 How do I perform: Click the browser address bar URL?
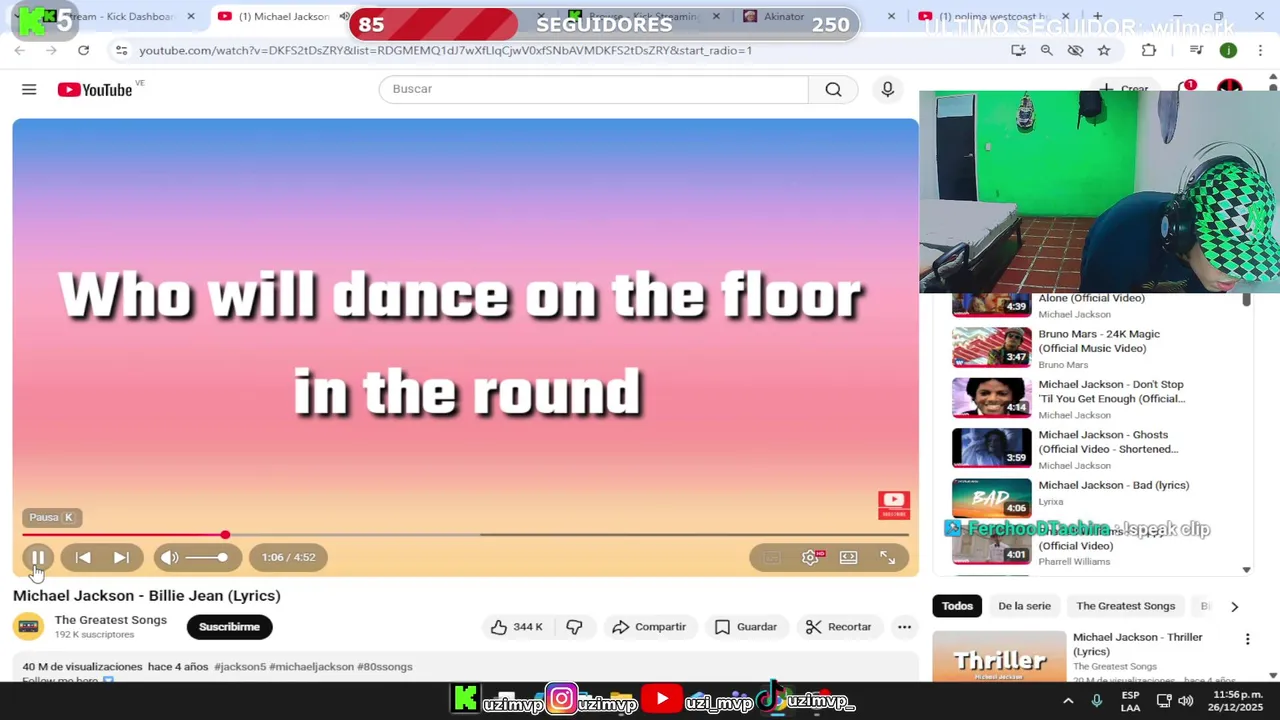(445, 50)
